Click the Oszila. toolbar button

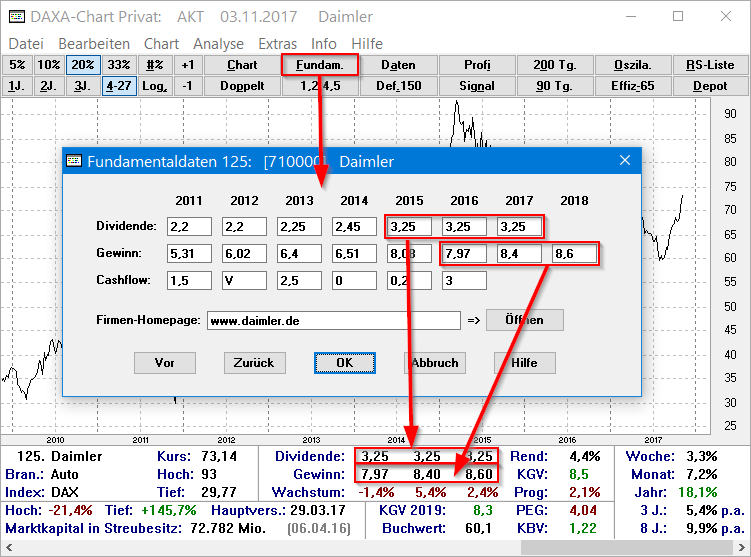click(632, 65)
